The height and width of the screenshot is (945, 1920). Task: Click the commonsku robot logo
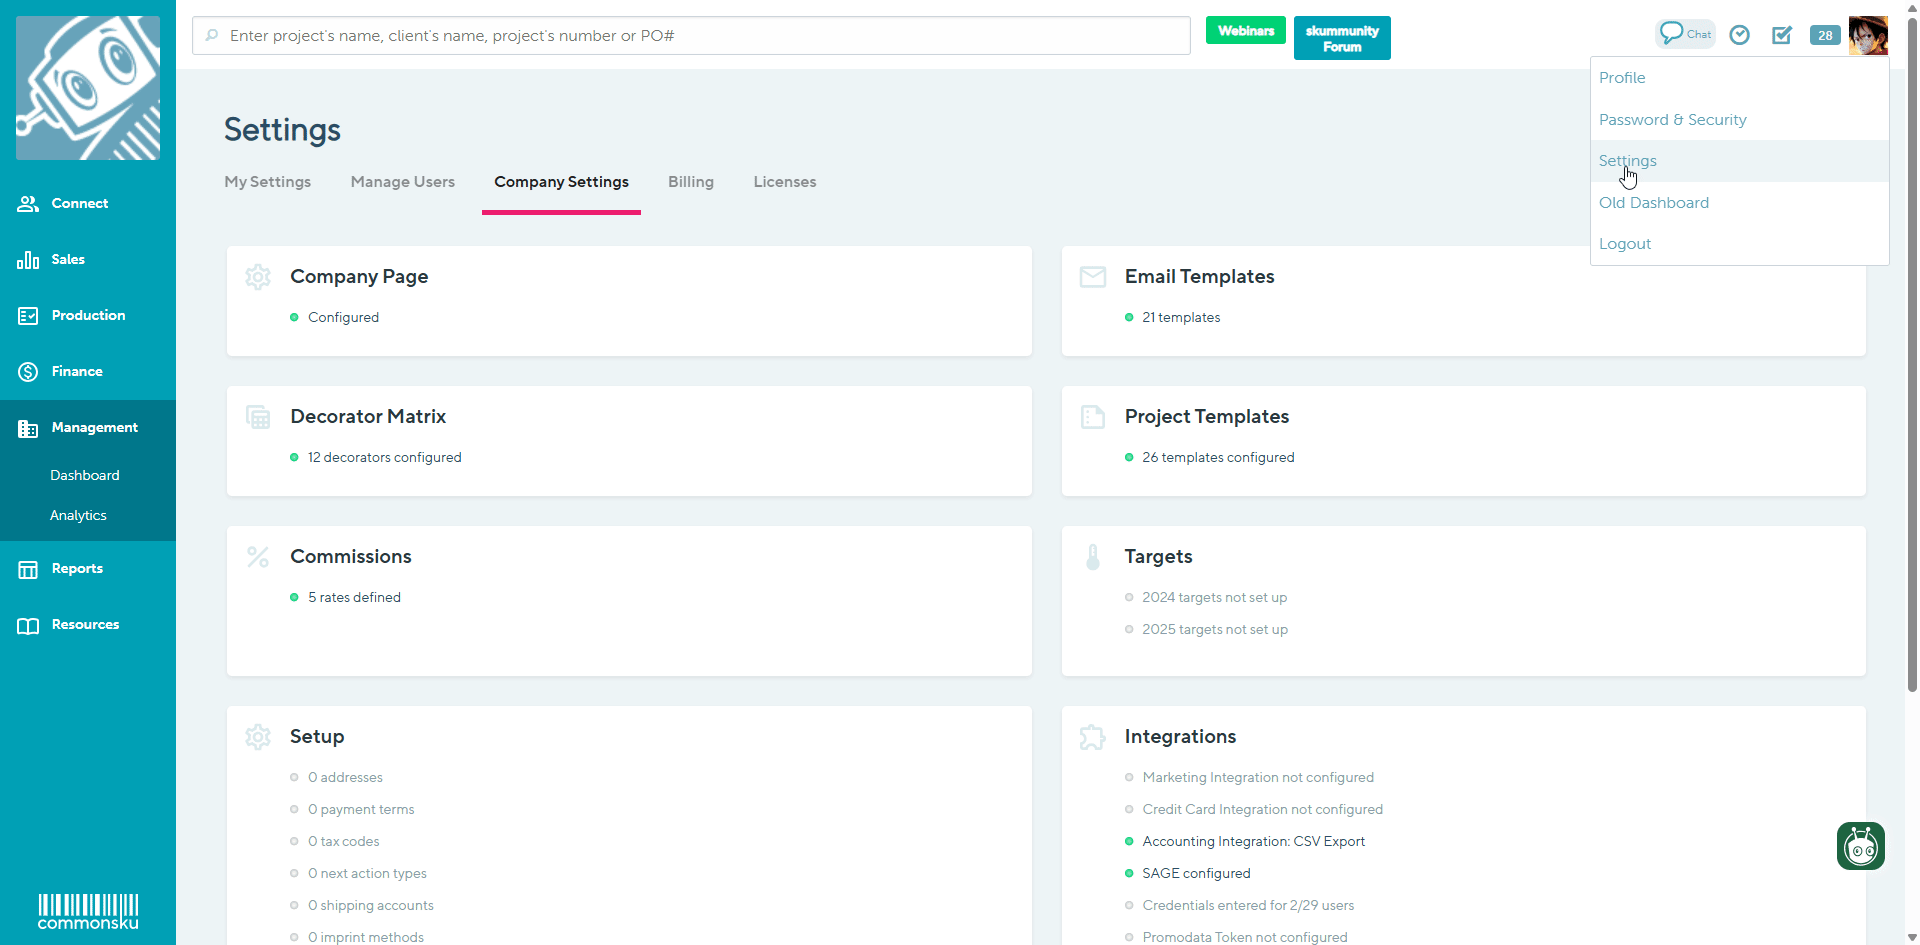coord(88,88)
